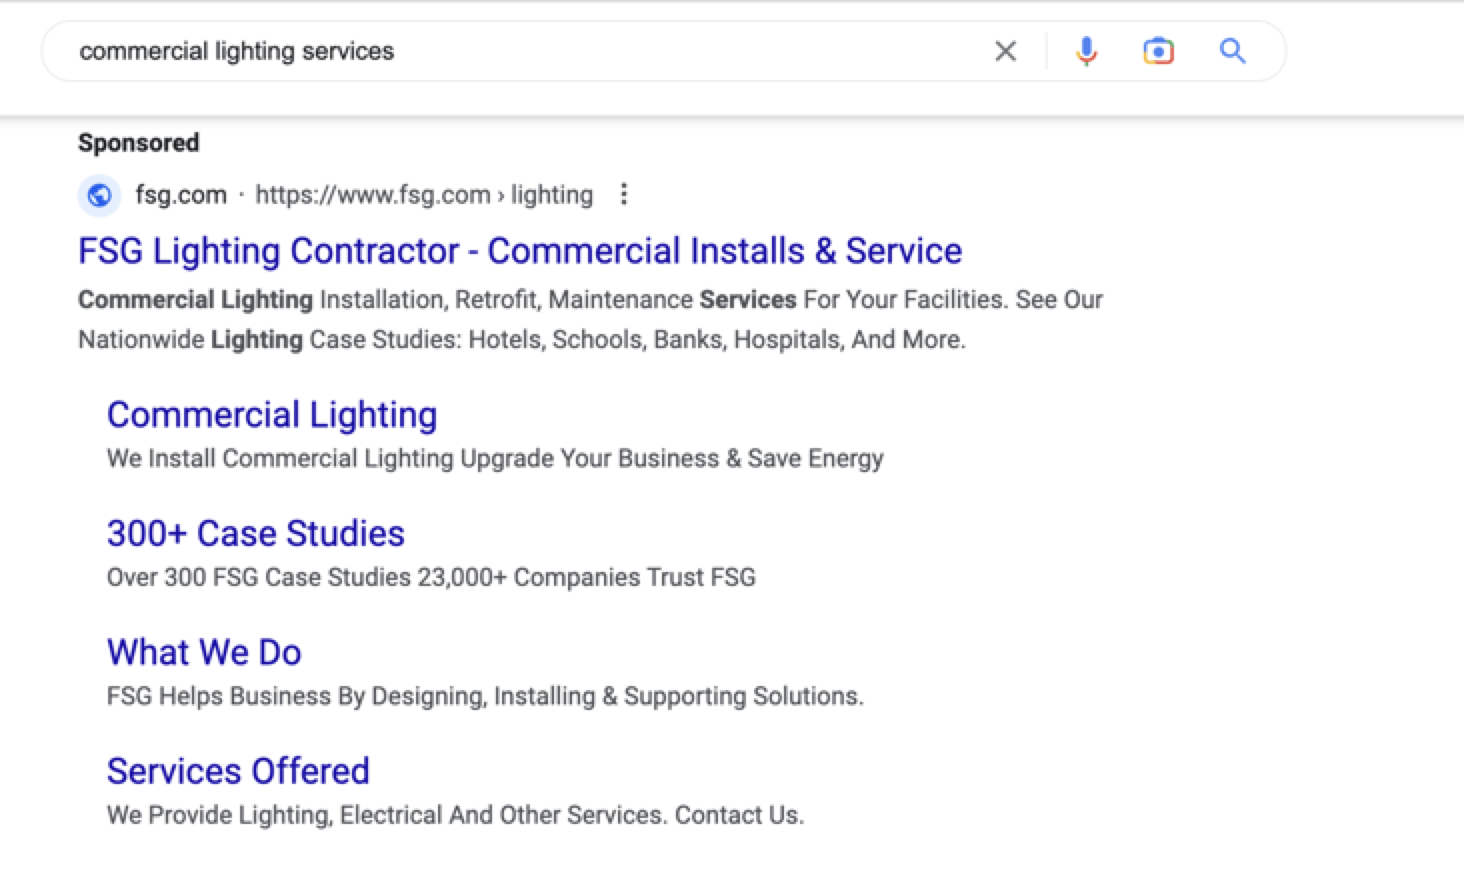The height and width of the screenshot is (886, 1464).
Task: Click 'Over 300 FSG Case Studies' description
Action: (x=430, y=578)
